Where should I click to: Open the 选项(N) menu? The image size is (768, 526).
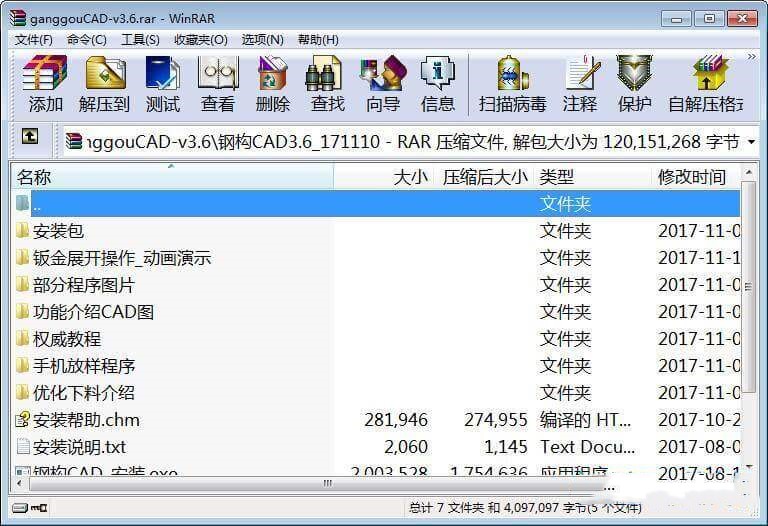point(263,40)
